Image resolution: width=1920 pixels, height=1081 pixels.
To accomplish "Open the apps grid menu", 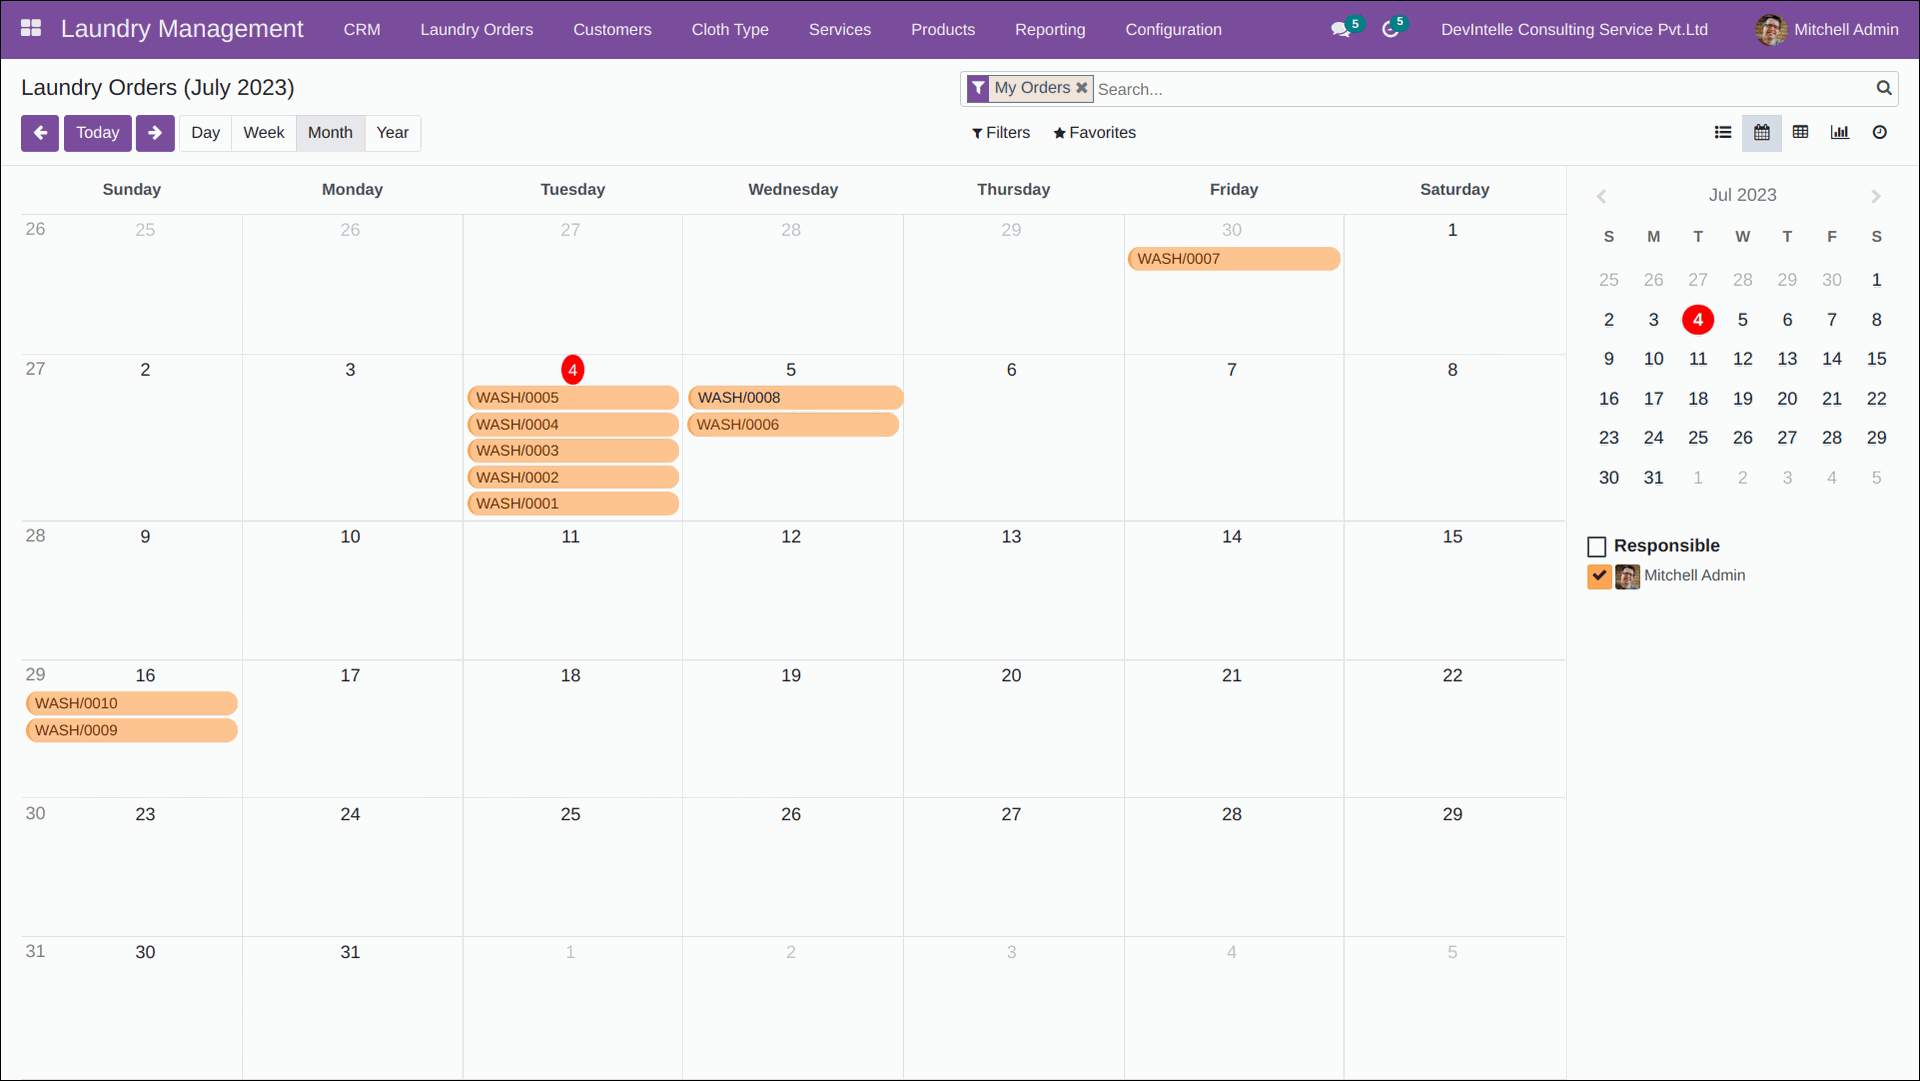I will coord(31,29).
